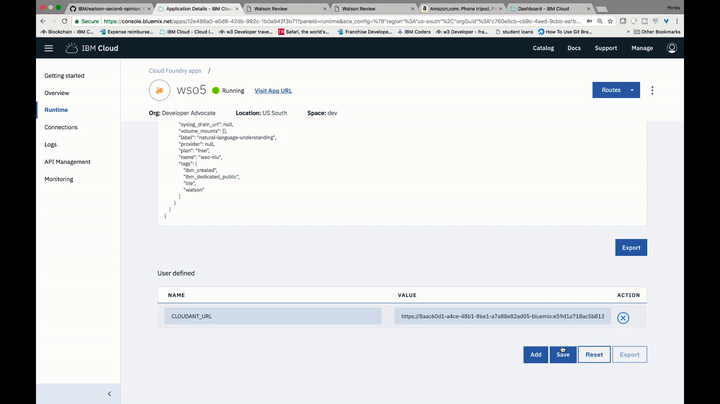Open Safari, the world's bookmark
The height and width of the screenshot is (404, 720).
tap(304, 32)
